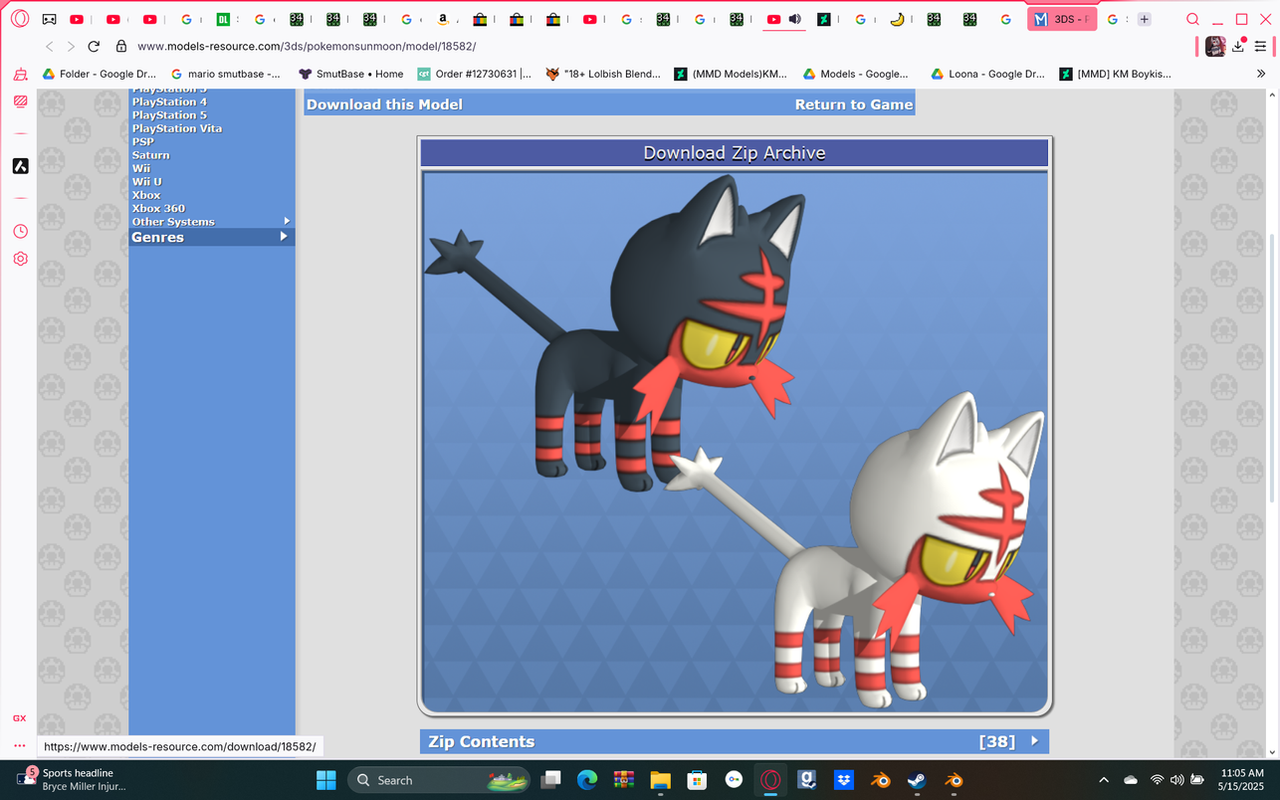Screen dimensions: 1280x800
Task: Switch to the green DL tab
Action: [x=224, y=19]
